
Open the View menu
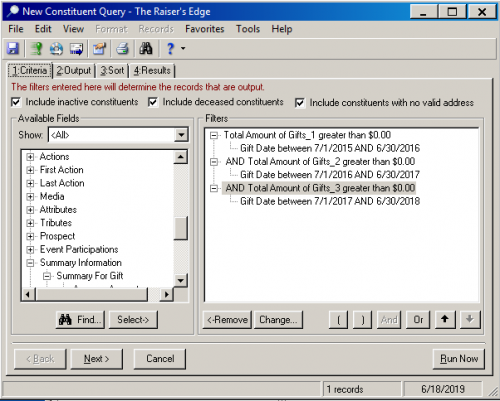coord(73,29)
